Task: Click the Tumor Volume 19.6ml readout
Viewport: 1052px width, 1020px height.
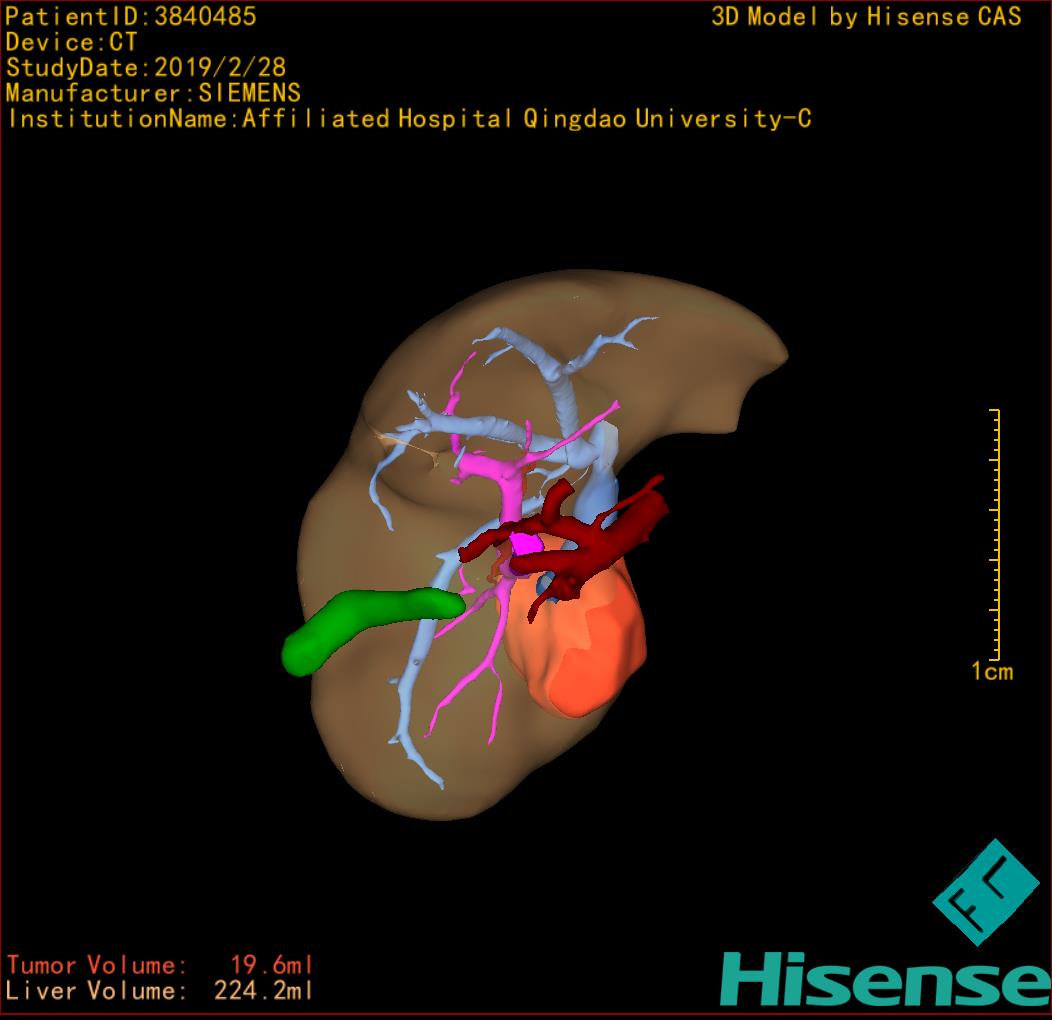Action: [x=160, y=965]
